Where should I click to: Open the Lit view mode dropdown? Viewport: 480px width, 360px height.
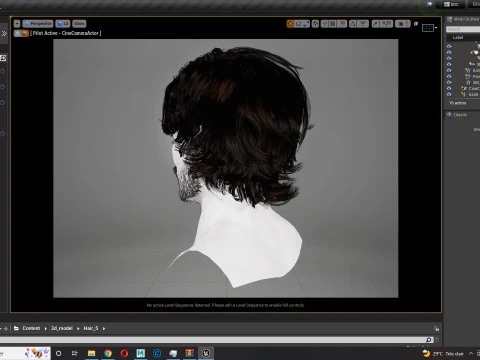point(63,24)
